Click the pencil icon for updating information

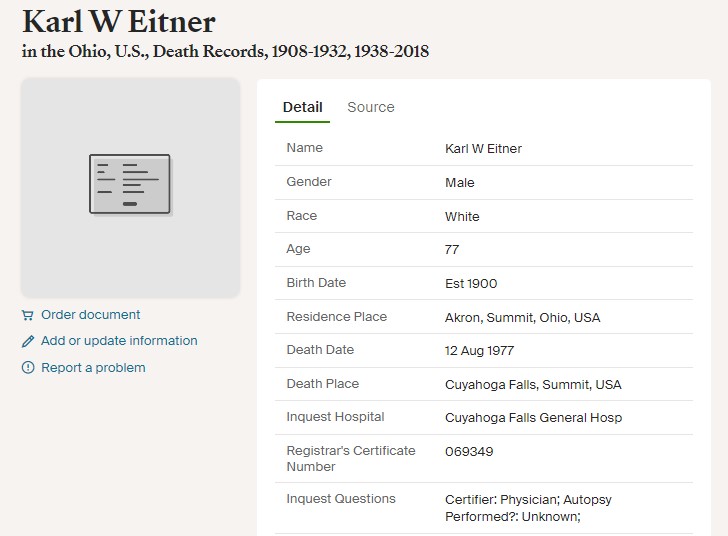pos(28,341)
